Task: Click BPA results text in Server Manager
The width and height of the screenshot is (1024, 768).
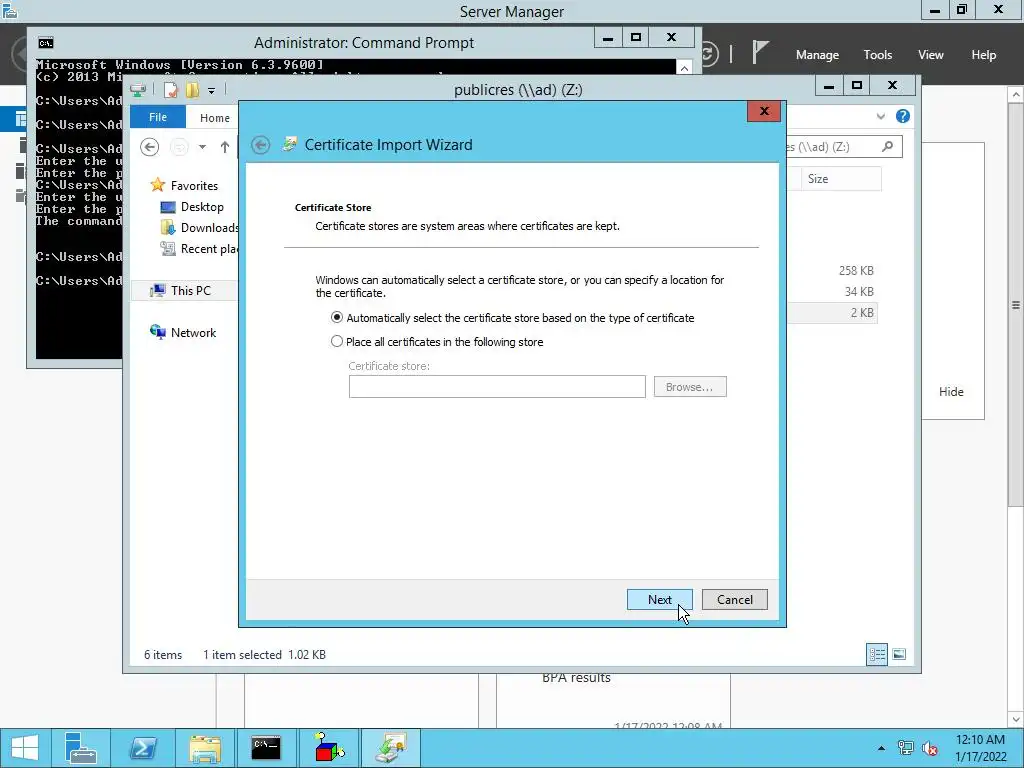Action: (x=576, y=678)
